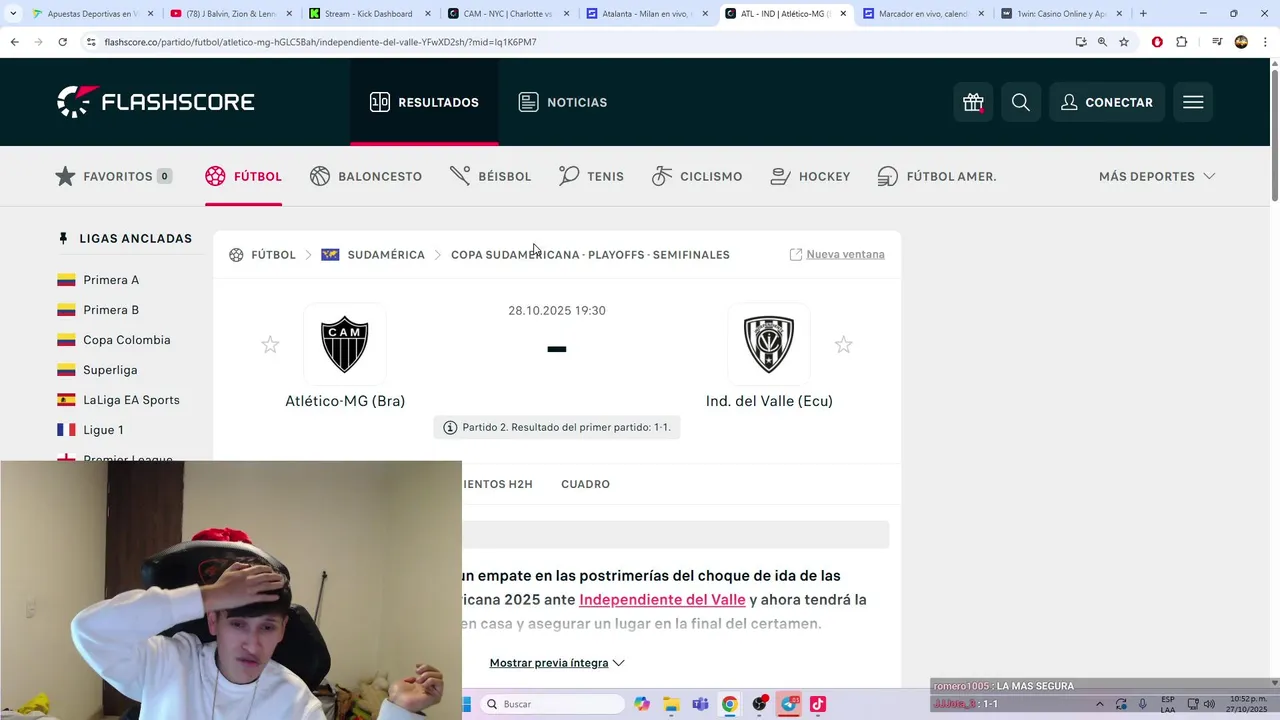Image resolution: width=1280 pixels, height=720 pixels.
Task: Open the Cuadro tab
Action: tap(585, 484)
